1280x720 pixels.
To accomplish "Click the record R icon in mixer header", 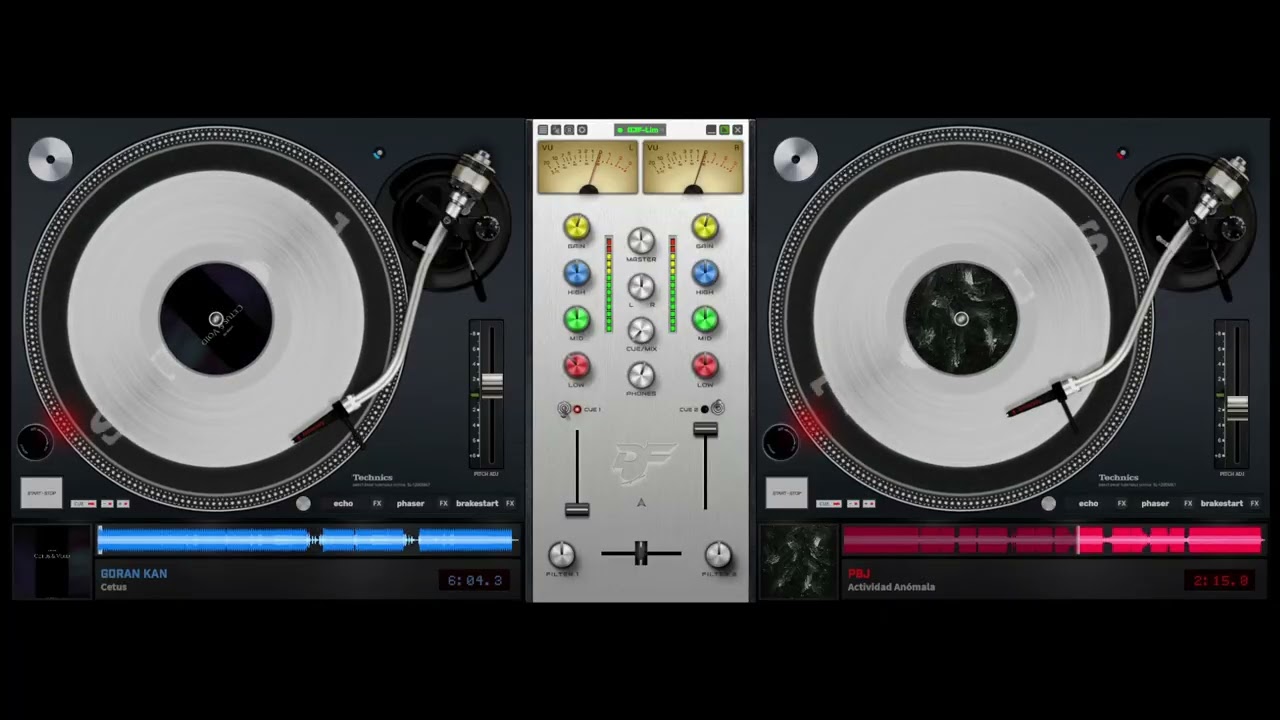I will pyautogui.click(x=569, y=130).
